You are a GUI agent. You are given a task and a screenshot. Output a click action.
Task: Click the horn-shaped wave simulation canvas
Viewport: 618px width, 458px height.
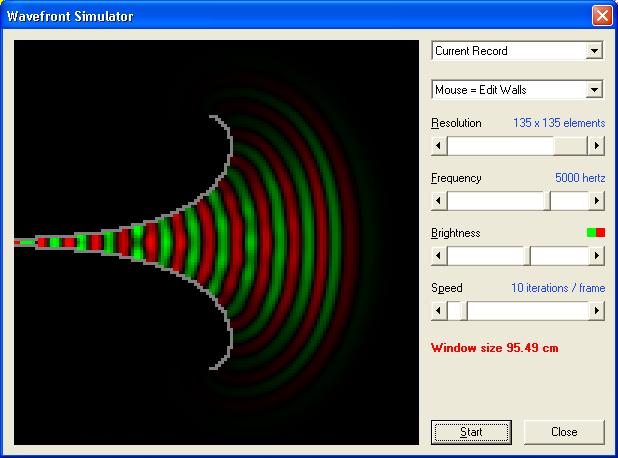tap(216, 242)
